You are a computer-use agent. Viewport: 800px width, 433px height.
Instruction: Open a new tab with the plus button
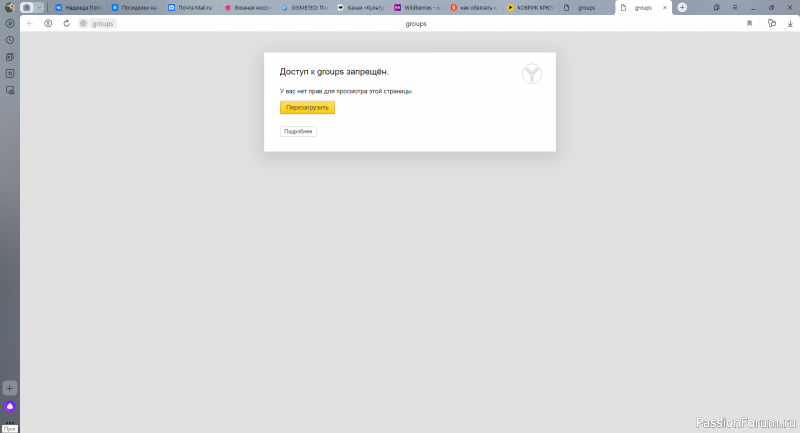click(682, 7)
